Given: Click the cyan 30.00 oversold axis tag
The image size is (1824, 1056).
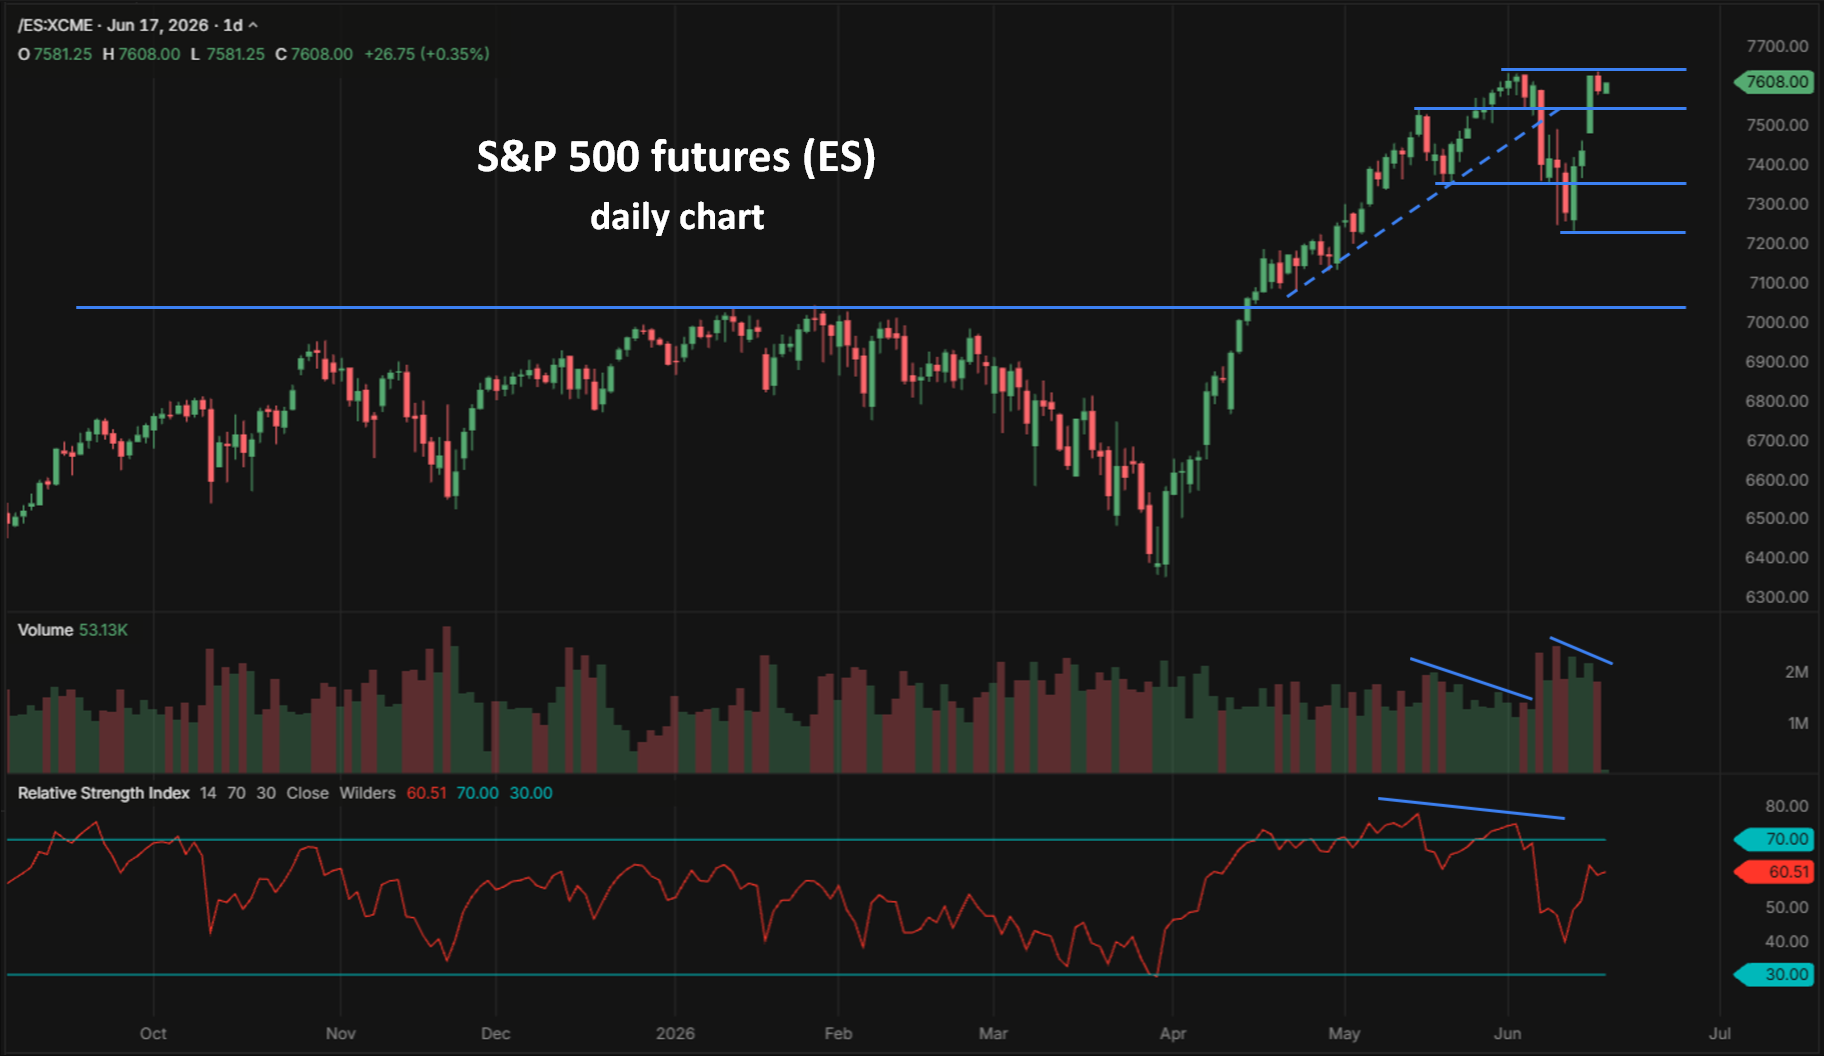Looking at the screenshot, I should (1775, 974).
